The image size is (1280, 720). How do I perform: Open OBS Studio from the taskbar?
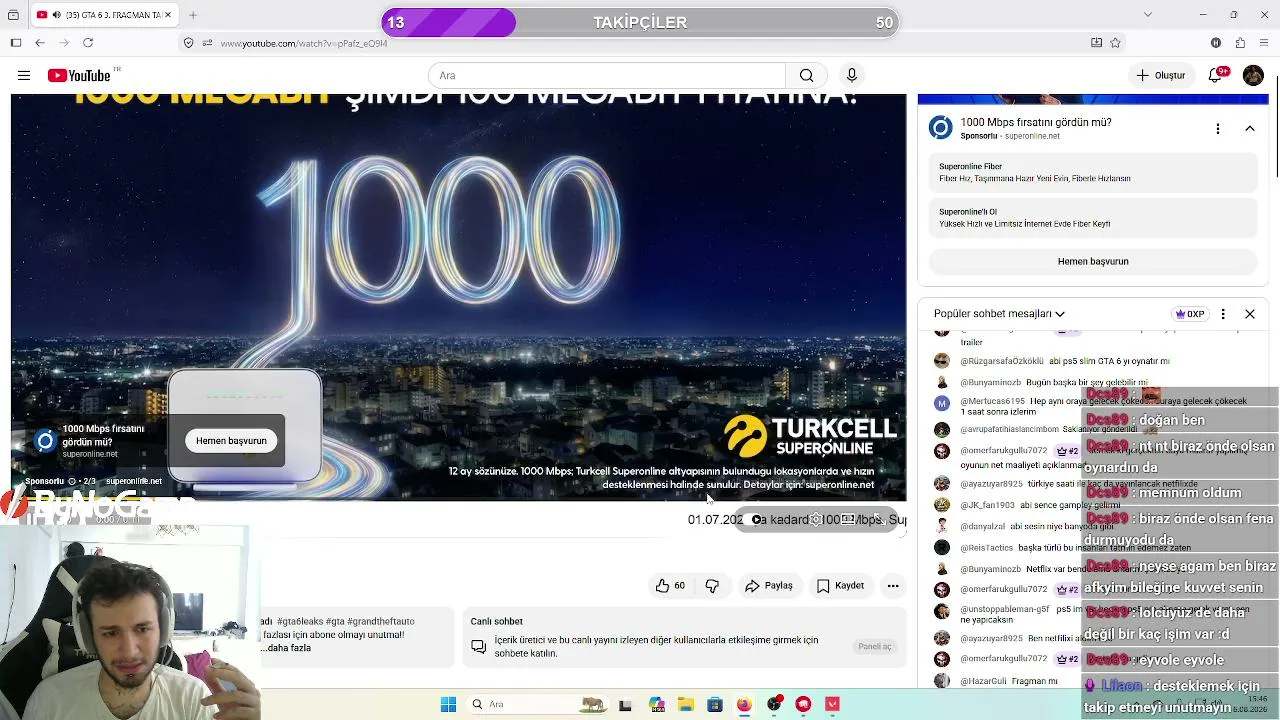pos(774,704)
